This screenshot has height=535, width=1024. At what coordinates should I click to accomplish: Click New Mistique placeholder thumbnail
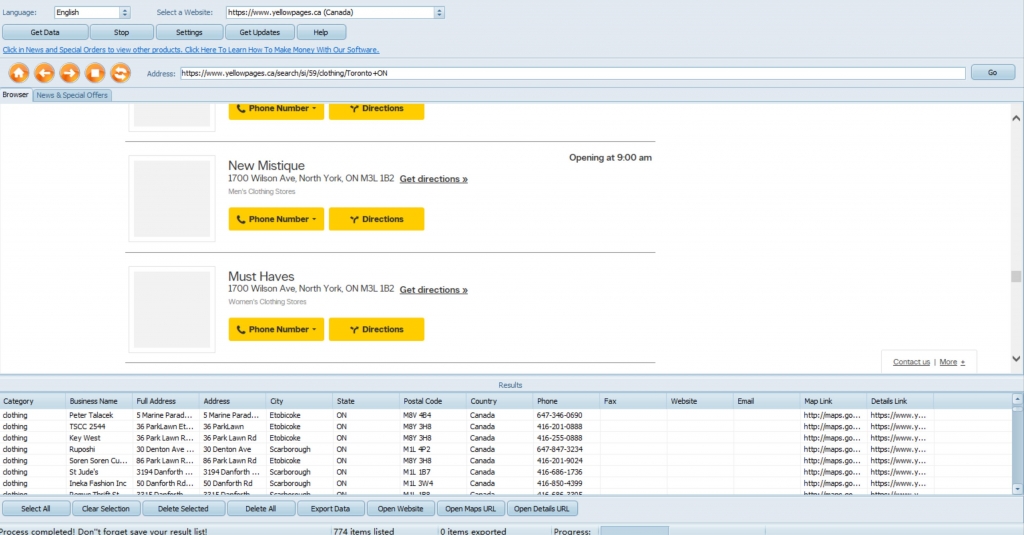point(172,199)
